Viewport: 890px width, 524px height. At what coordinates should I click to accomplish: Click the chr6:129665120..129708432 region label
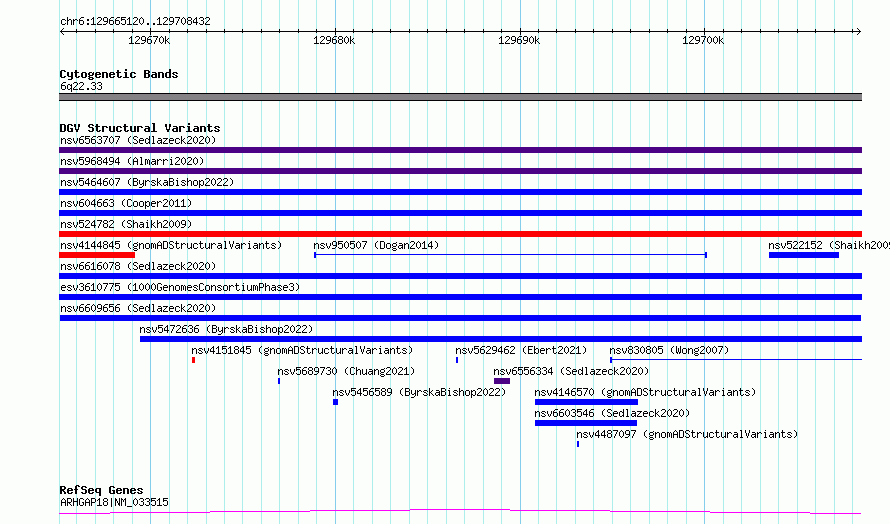[135, 21]
